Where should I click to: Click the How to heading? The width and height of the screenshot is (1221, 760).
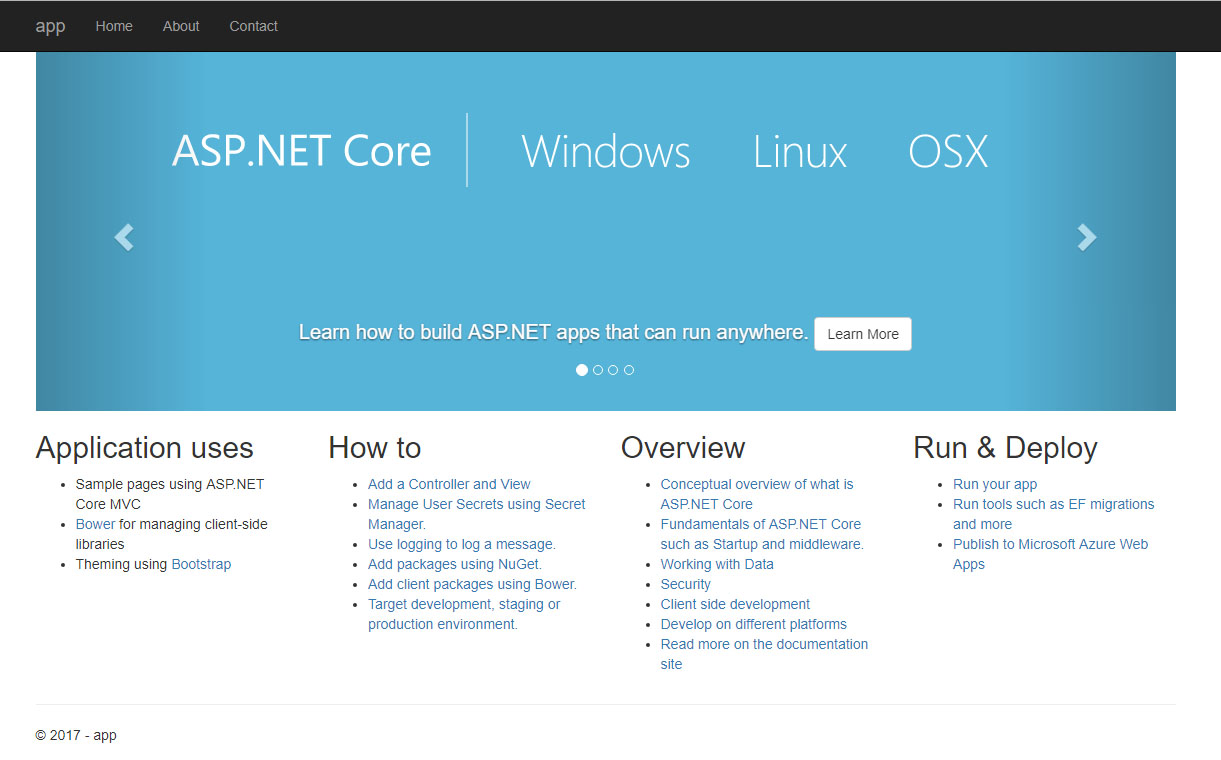coord(375,447)
